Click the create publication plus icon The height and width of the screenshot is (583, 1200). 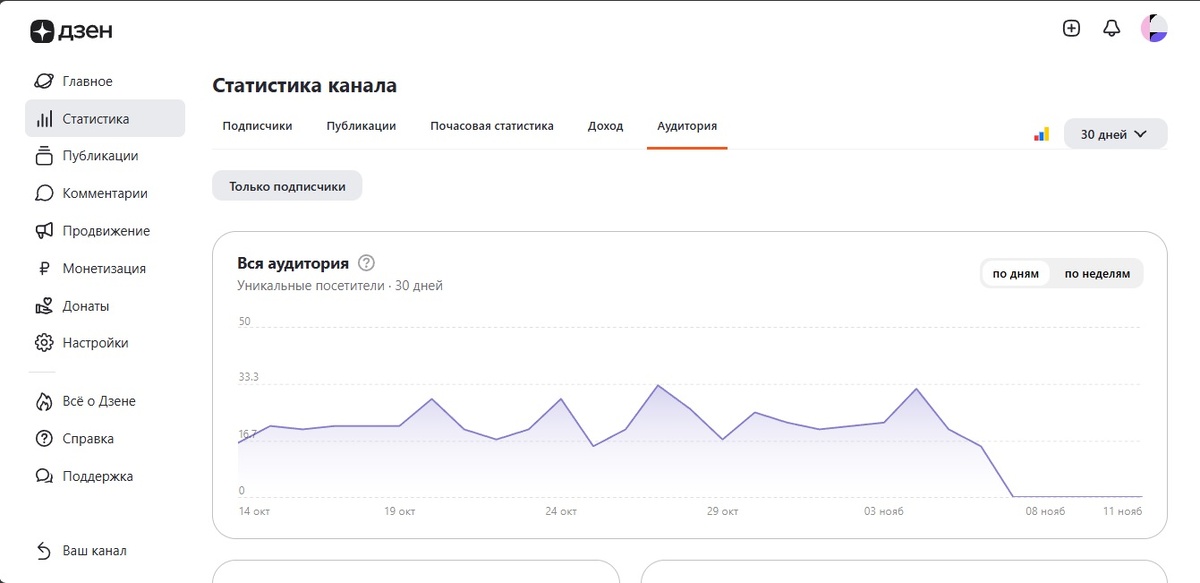[1071, 28]
